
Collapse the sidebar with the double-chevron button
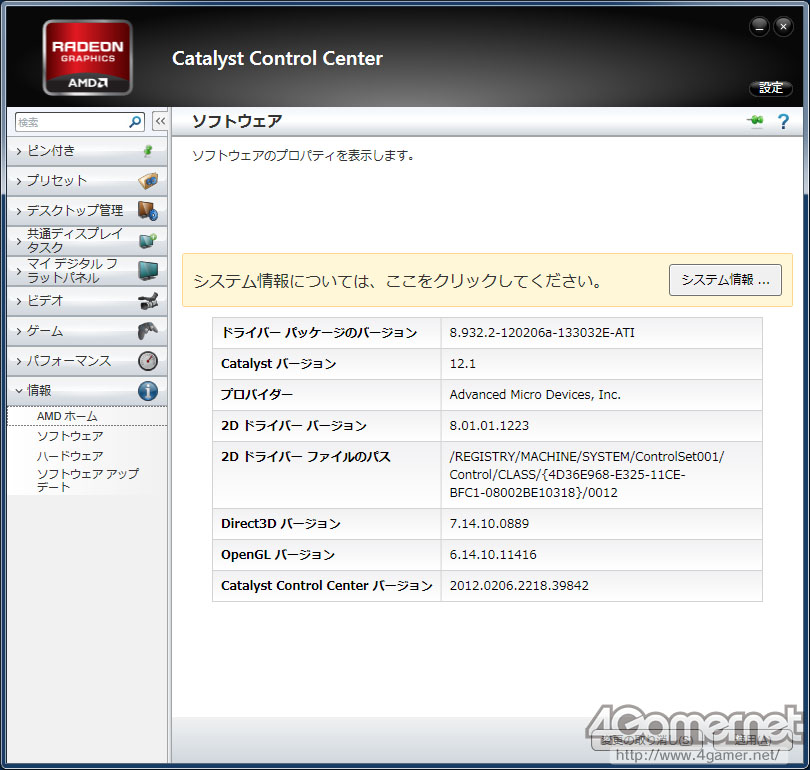tap(160, 121)
